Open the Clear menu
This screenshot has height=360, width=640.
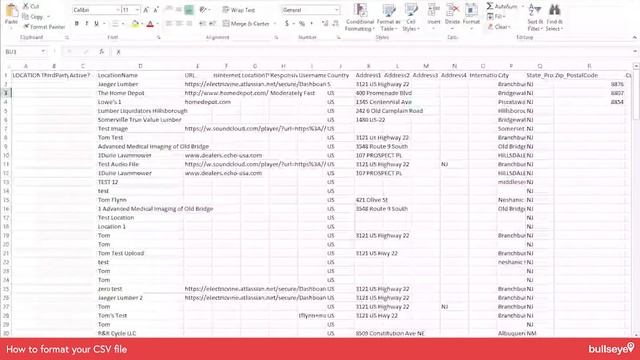click(x=498, y=27)
